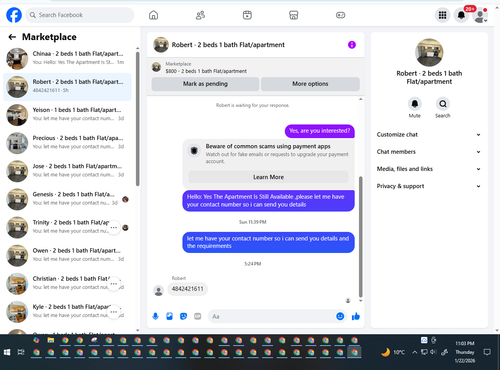Open File Explorer on the taskbar
Screen dimensions: 500x370
pos(51,340)
